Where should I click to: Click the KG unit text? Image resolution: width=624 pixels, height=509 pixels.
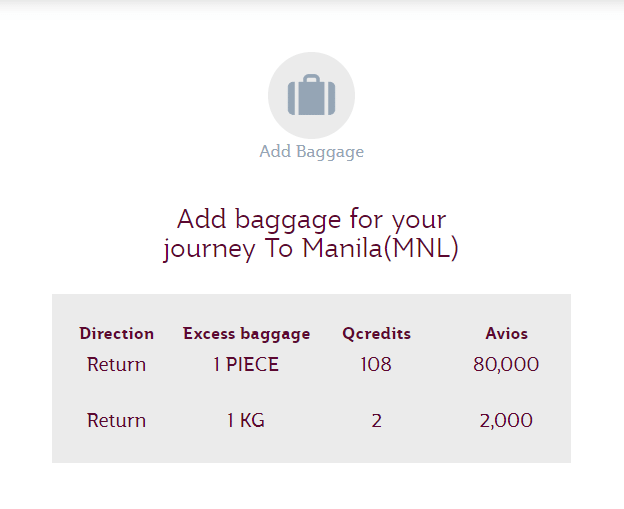click(253, 421)
